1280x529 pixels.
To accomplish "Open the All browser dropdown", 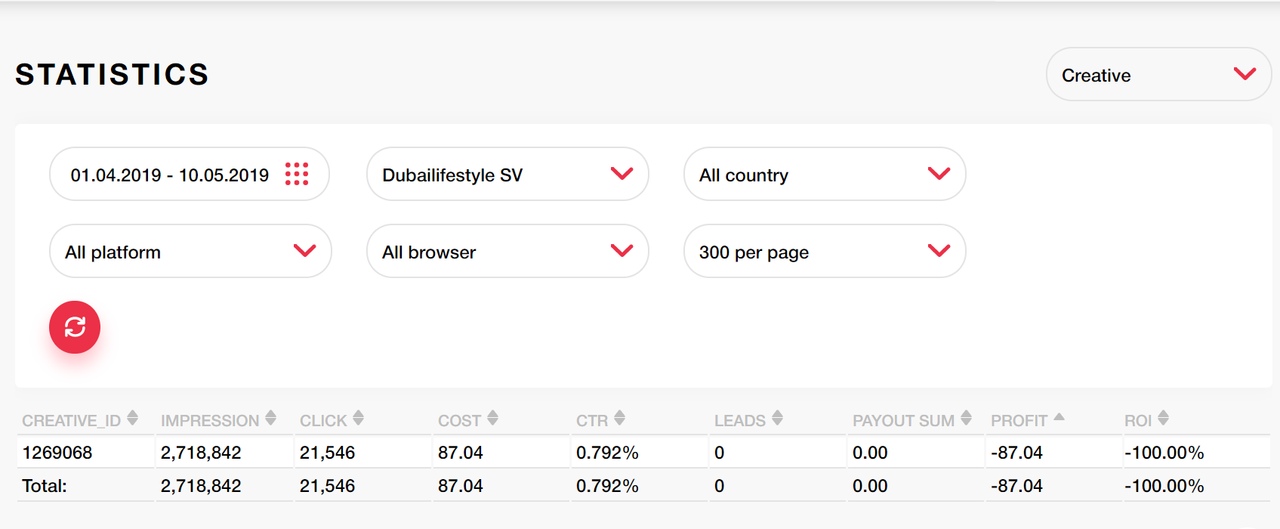I will 508,251.
